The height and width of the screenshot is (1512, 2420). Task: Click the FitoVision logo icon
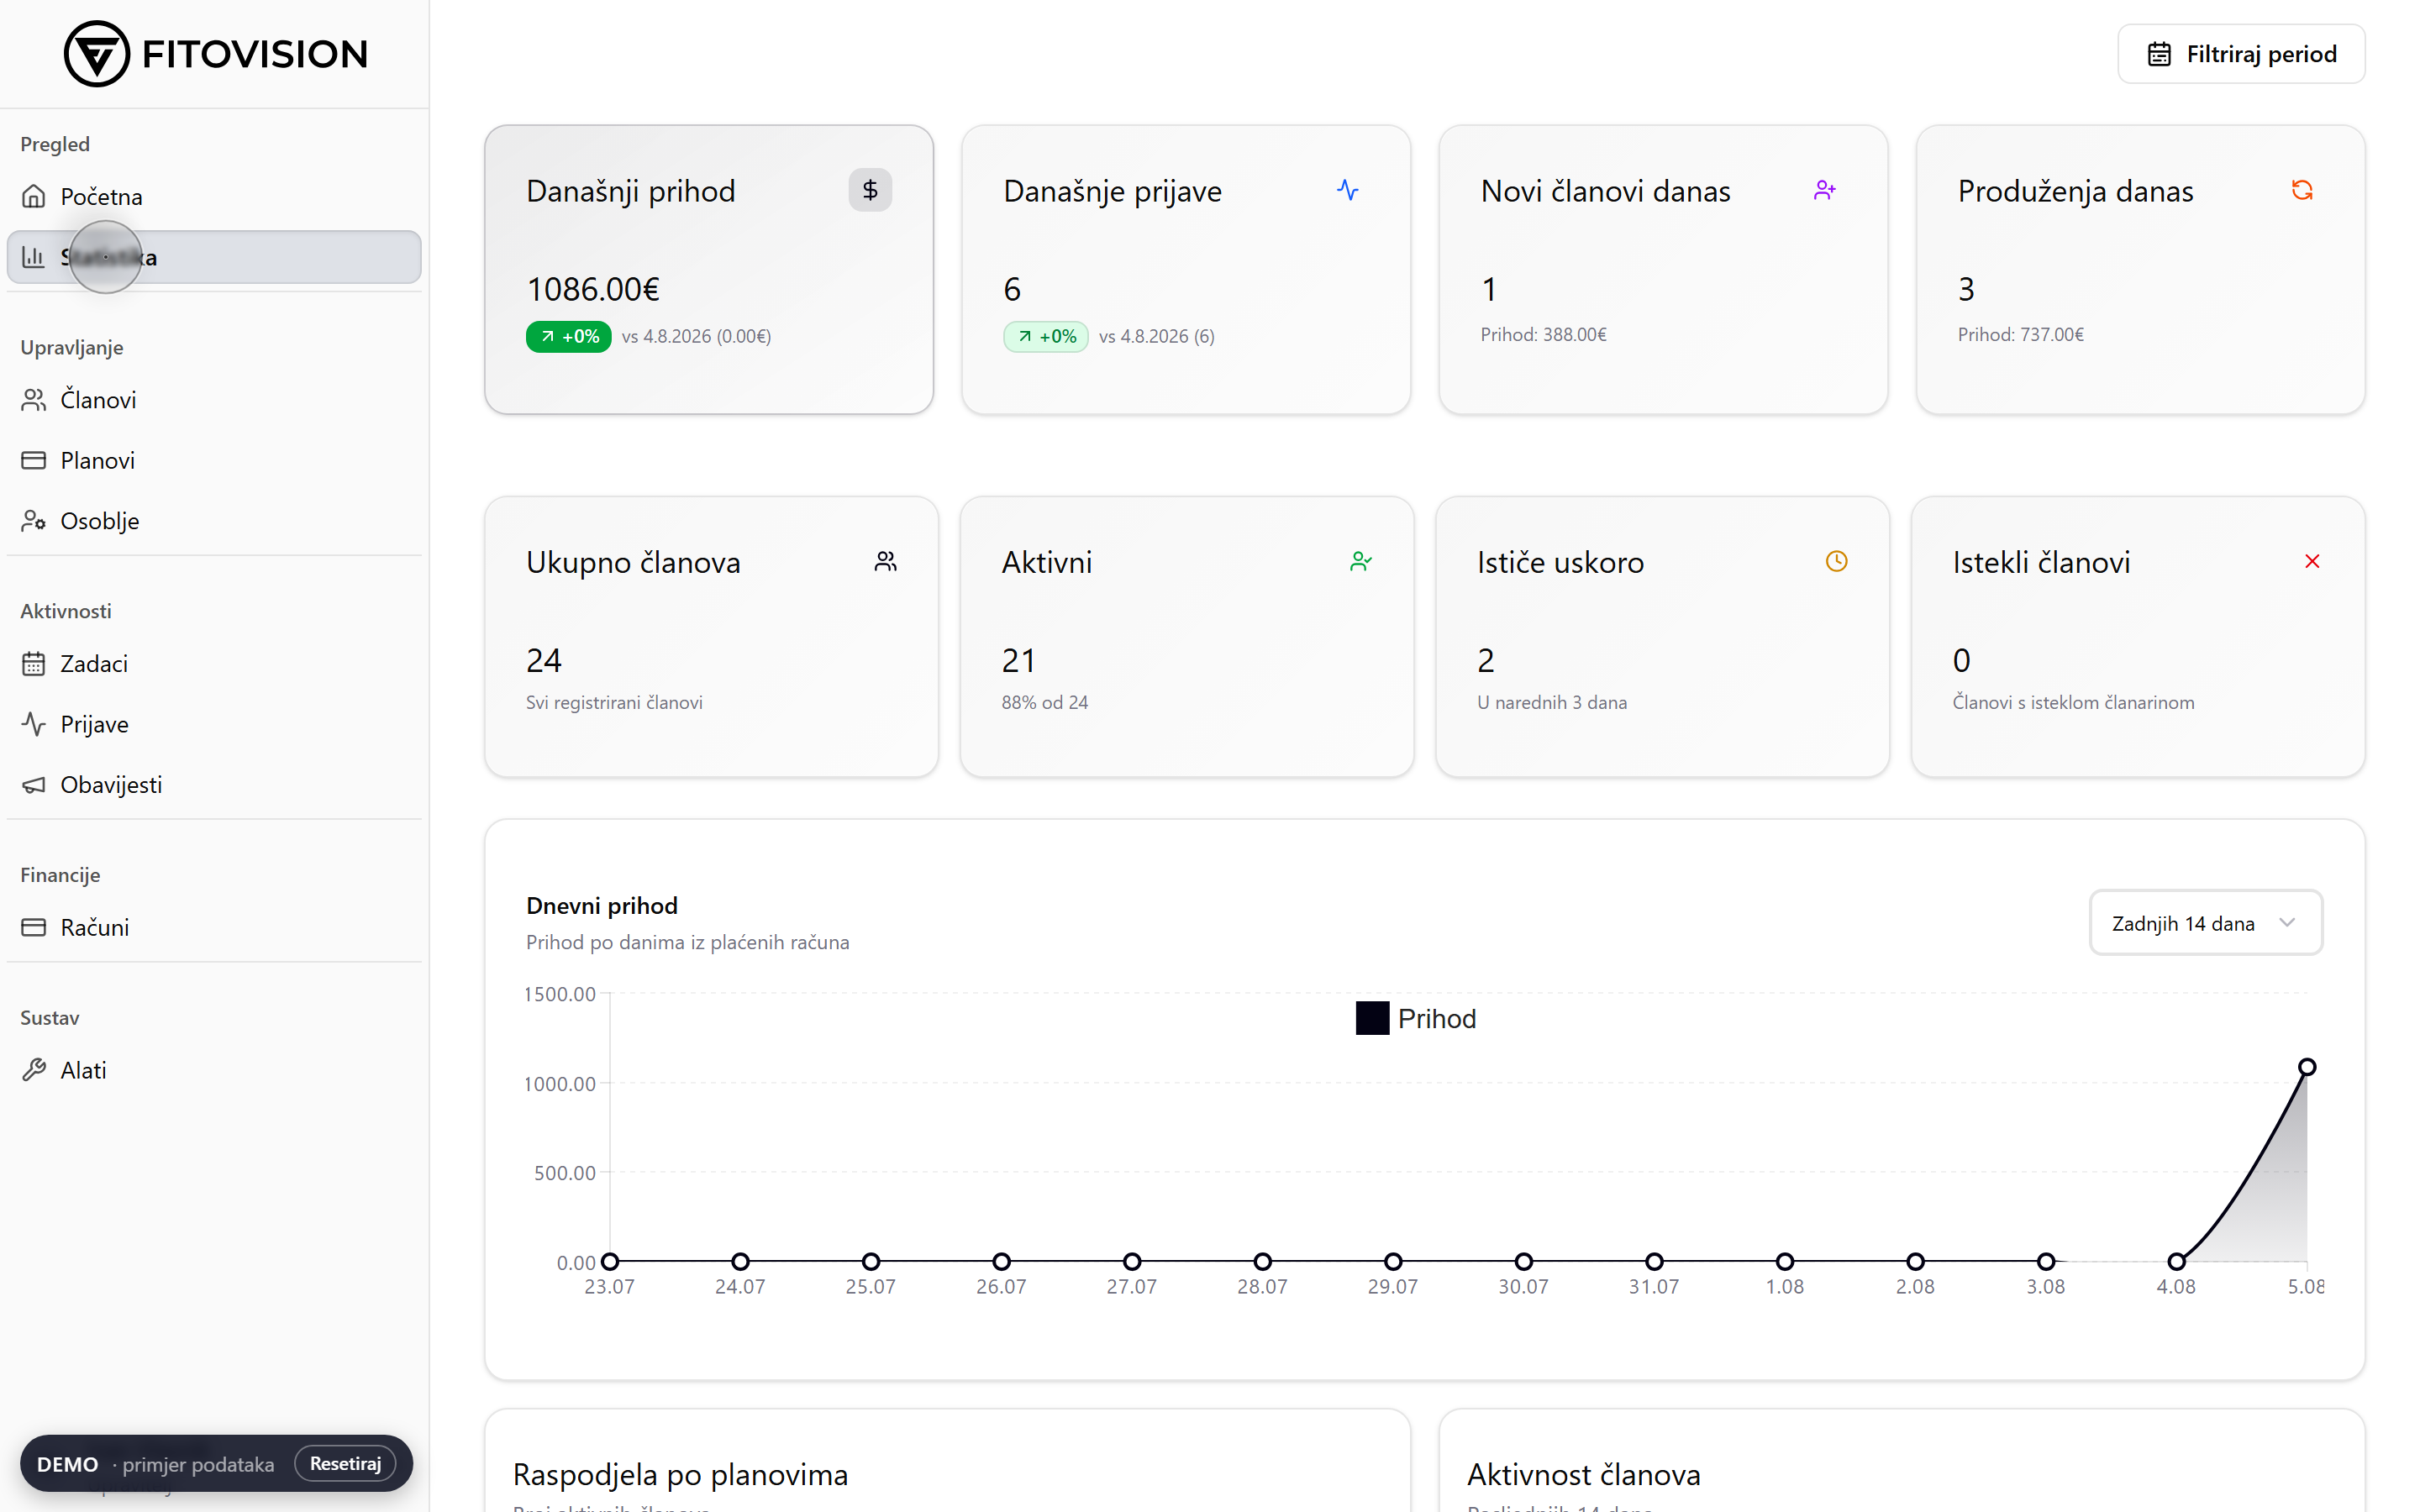click(96, 54)
